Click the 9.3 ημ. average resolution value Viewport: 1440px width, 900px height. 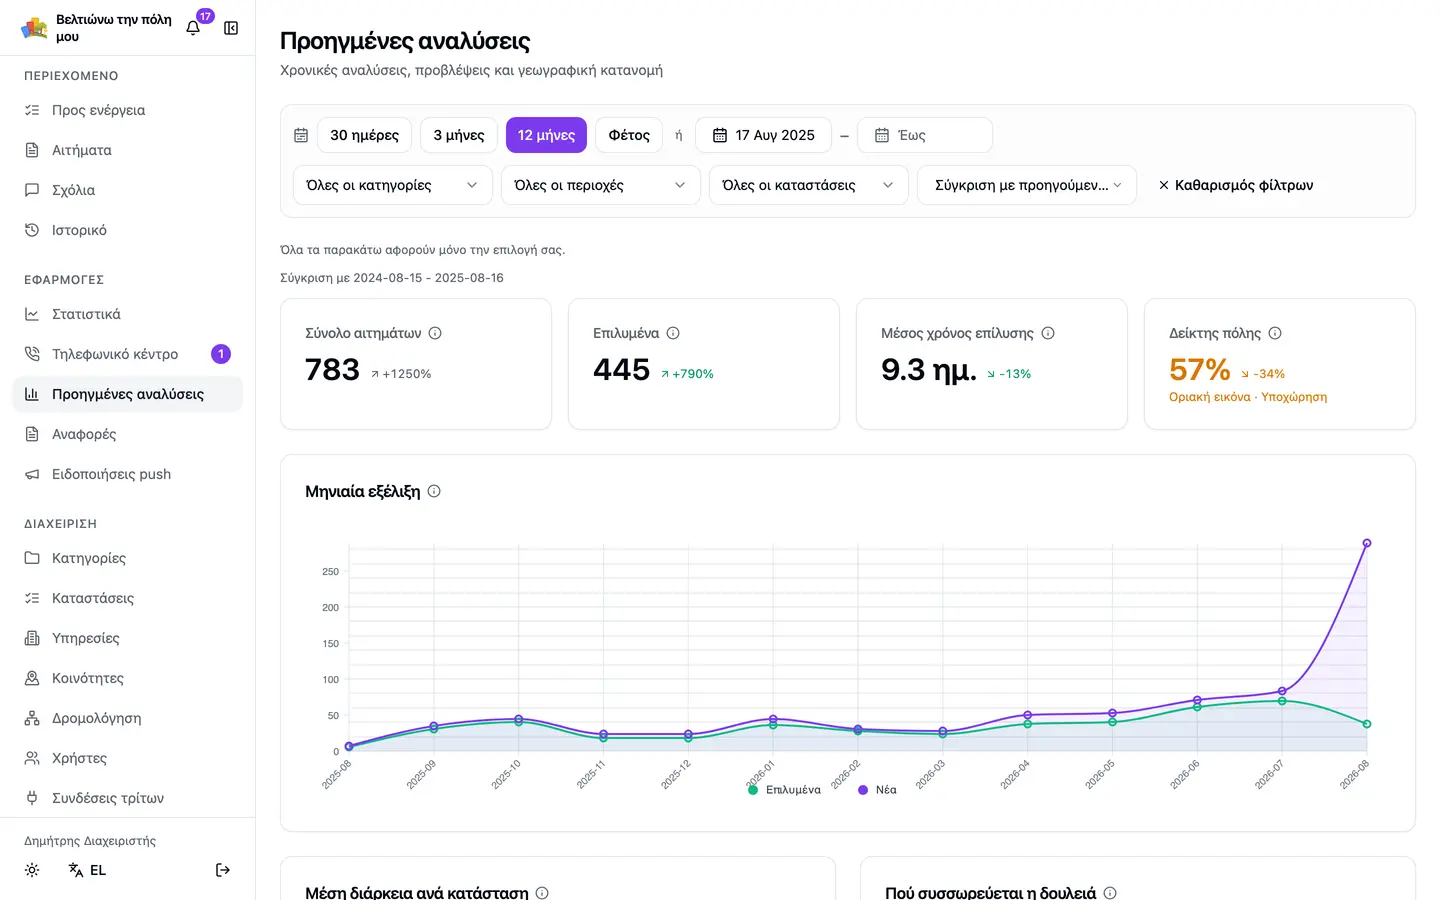[928, 370]
